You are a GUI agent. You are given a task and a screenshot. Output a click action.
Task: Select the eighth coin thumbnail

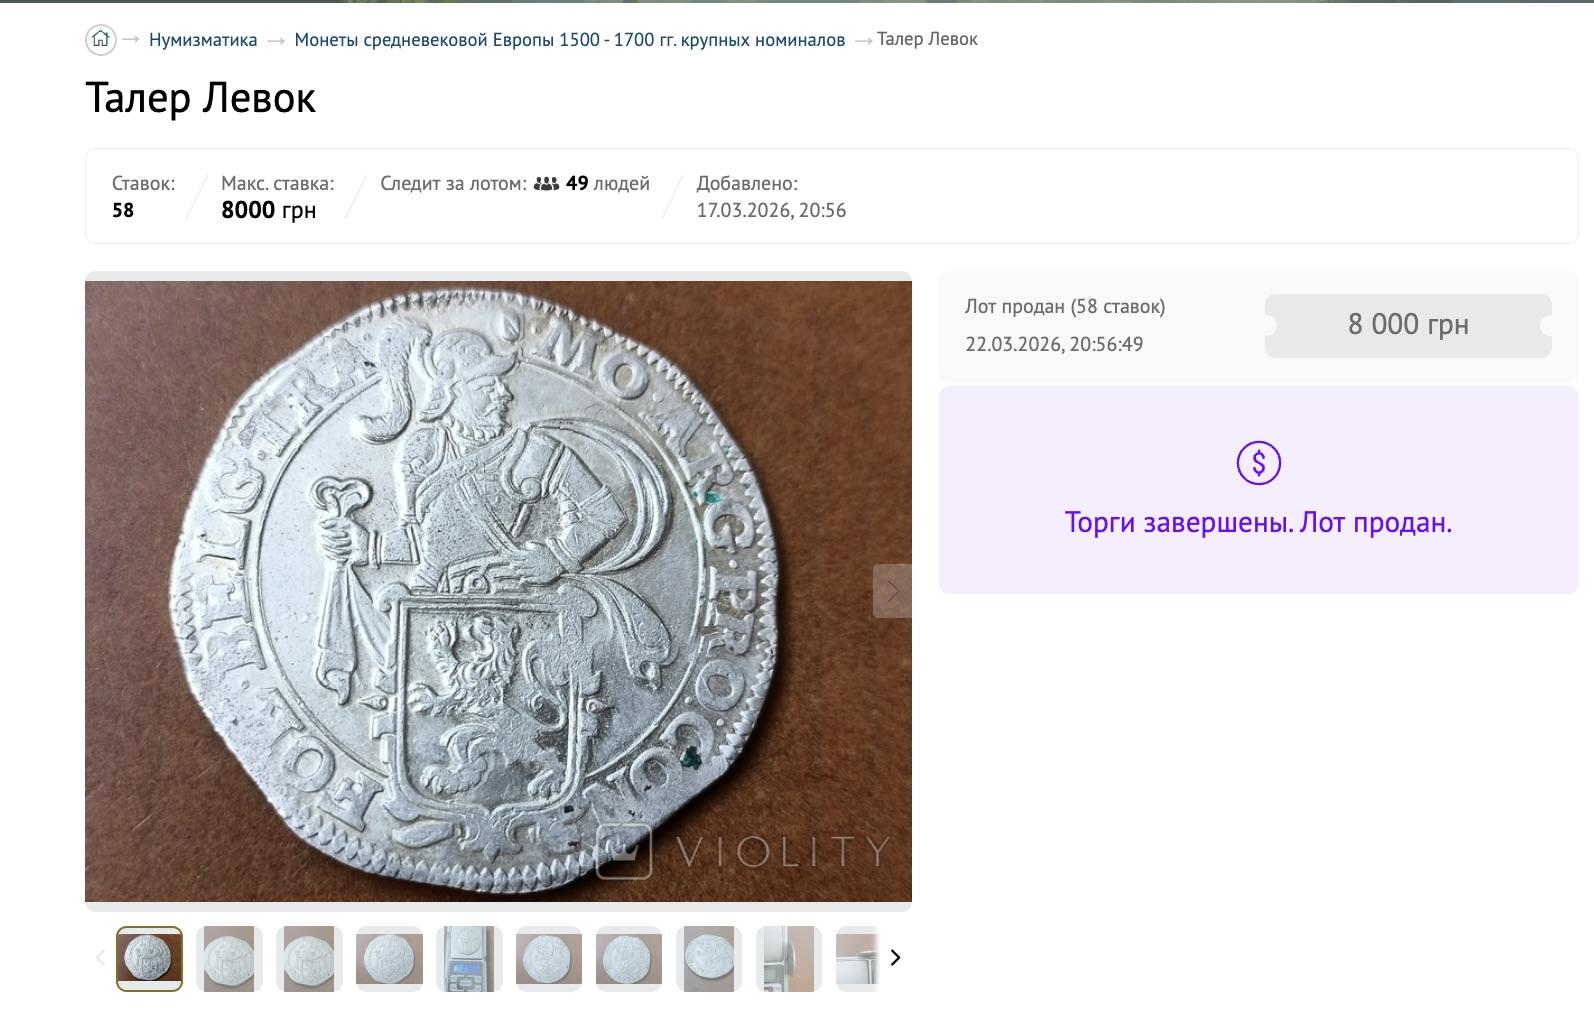coord(709,959)
